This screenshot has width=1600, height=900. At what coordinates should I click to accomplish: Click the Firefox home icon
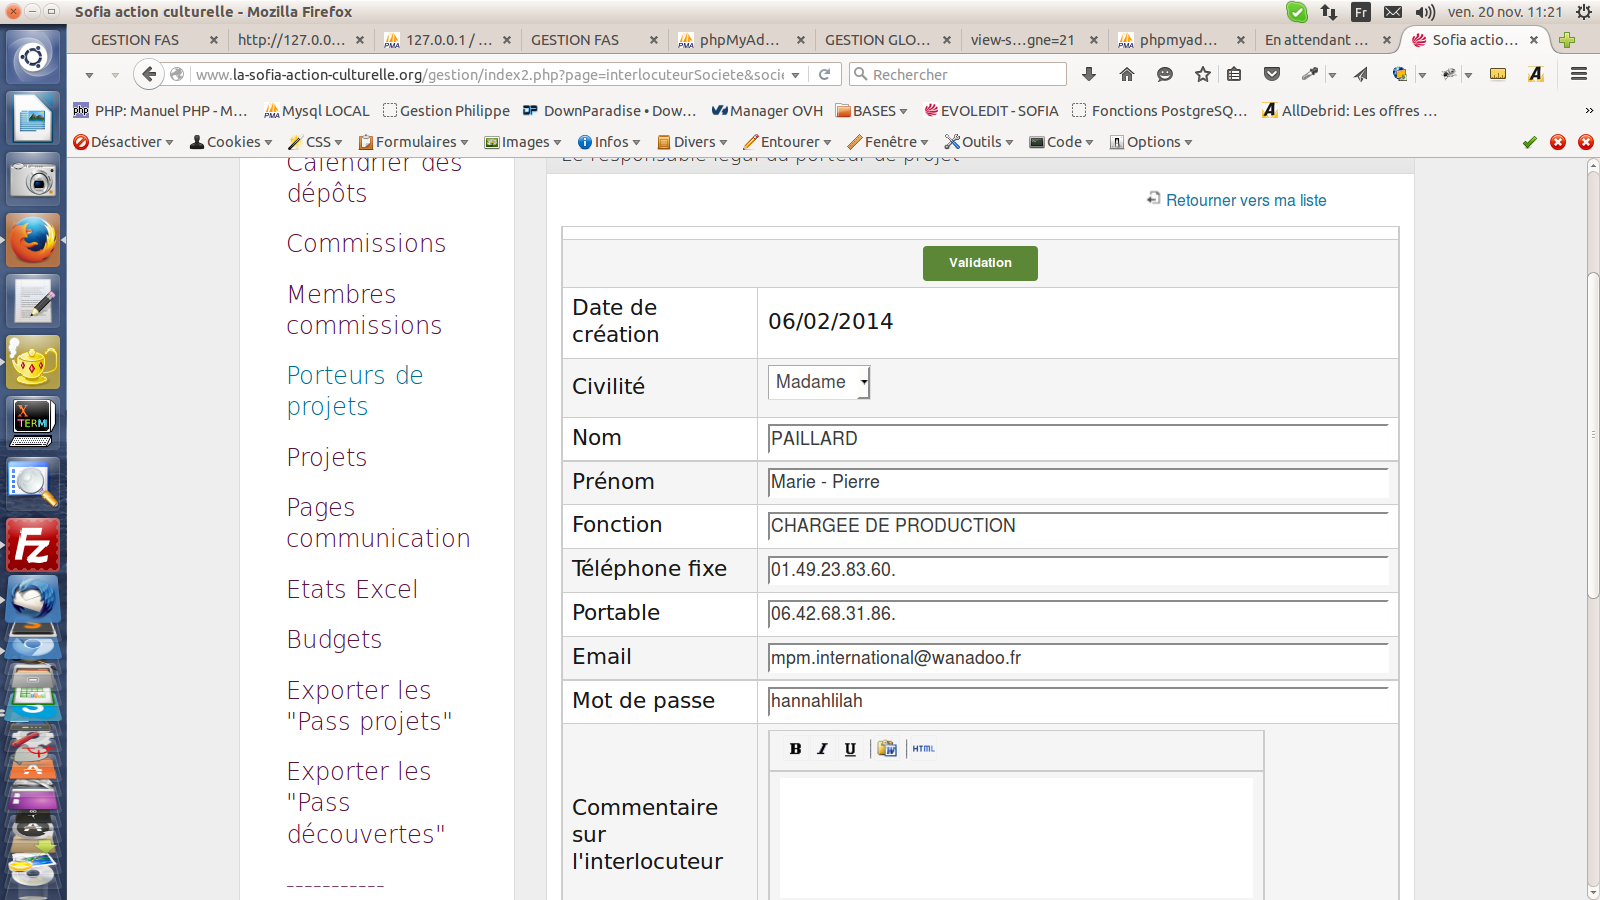1127,74
